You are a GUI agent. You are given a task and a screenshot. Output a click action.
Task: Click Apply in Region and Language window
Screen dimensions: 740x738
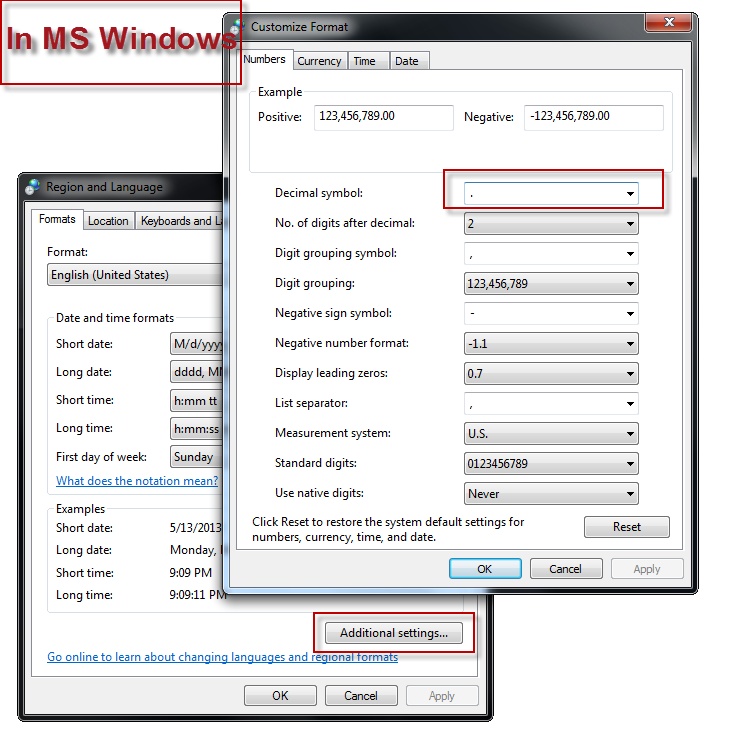(442, 696)
